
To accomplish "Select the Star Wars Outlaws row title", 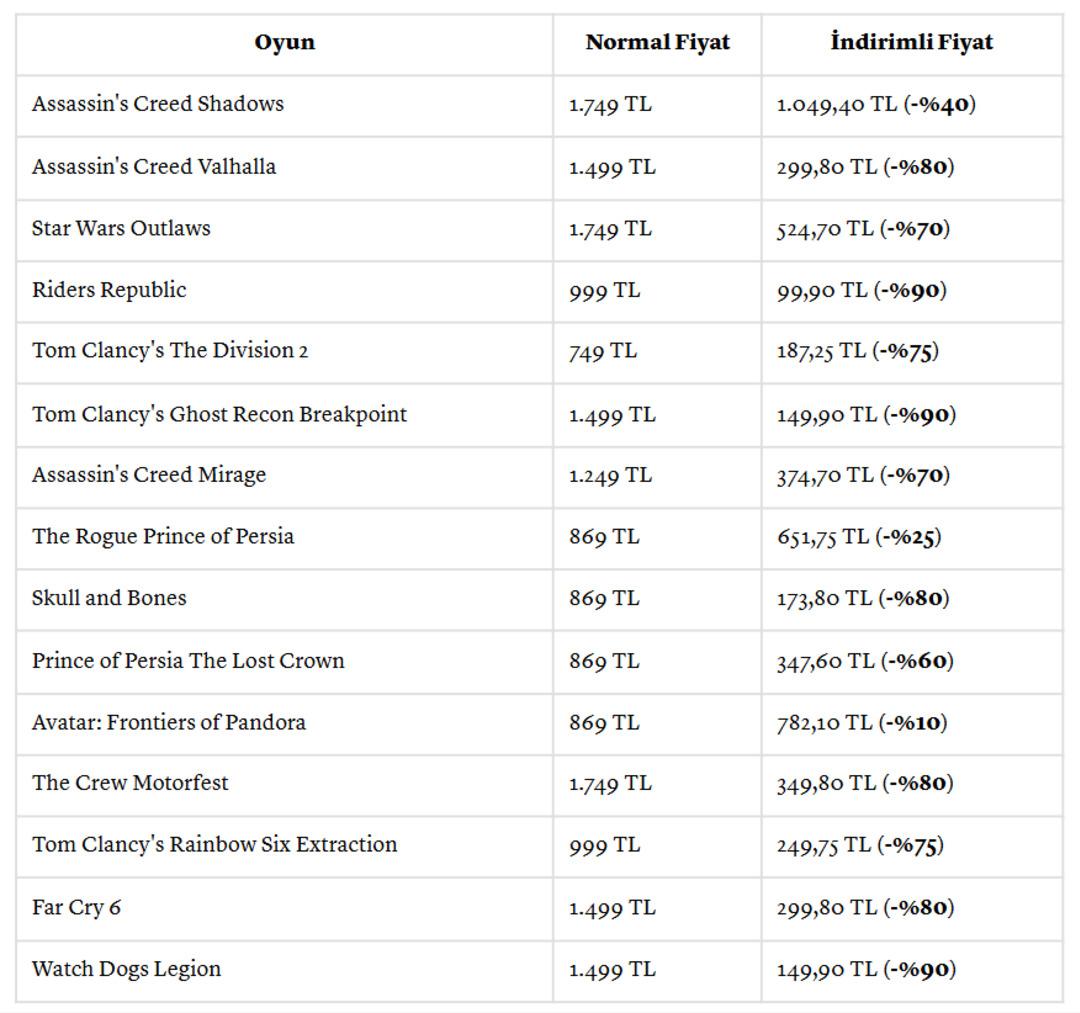I will tap(121, 228).
